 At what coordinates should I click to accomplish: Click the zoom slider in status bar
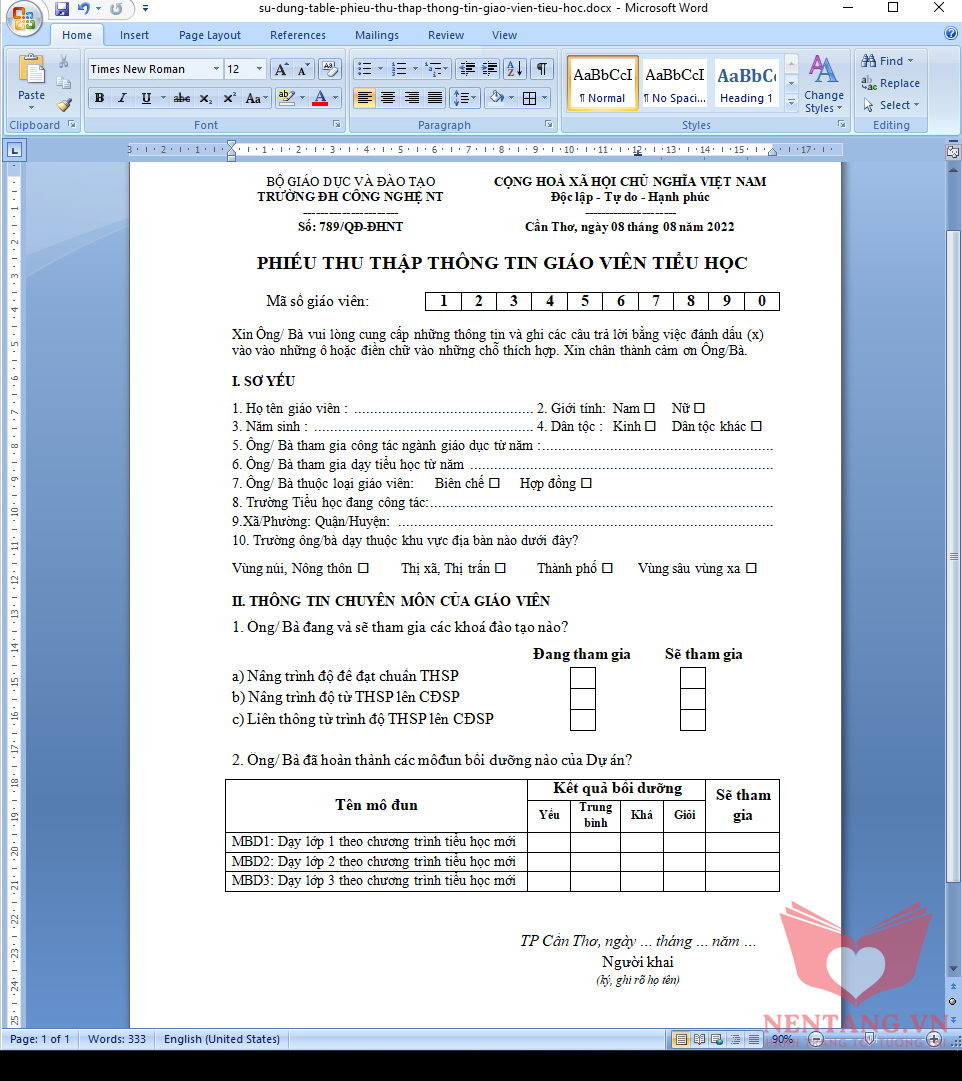[870, 1040]
